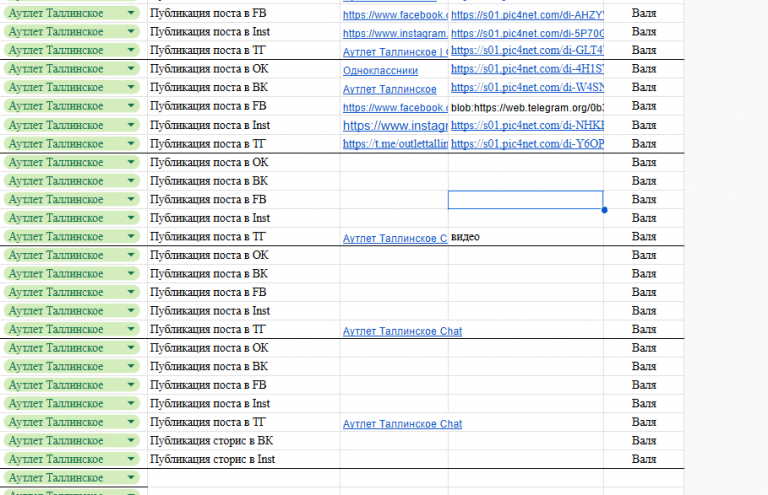Screen dimensions: 768x495
Task: Open dropdown arrow in 'Публикация сторис в ВК' row
Action: click(131, 440)
